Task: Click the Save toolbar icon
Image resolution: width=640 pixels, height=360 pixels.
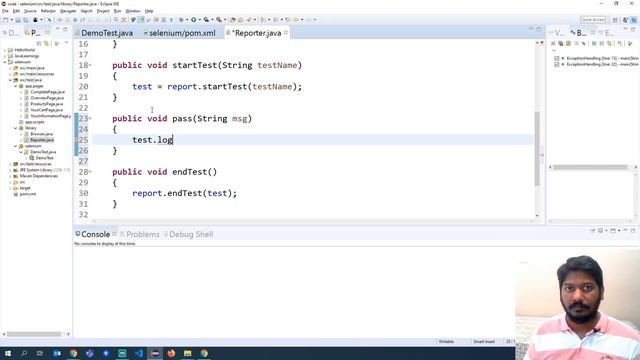Action: point(18,20)
